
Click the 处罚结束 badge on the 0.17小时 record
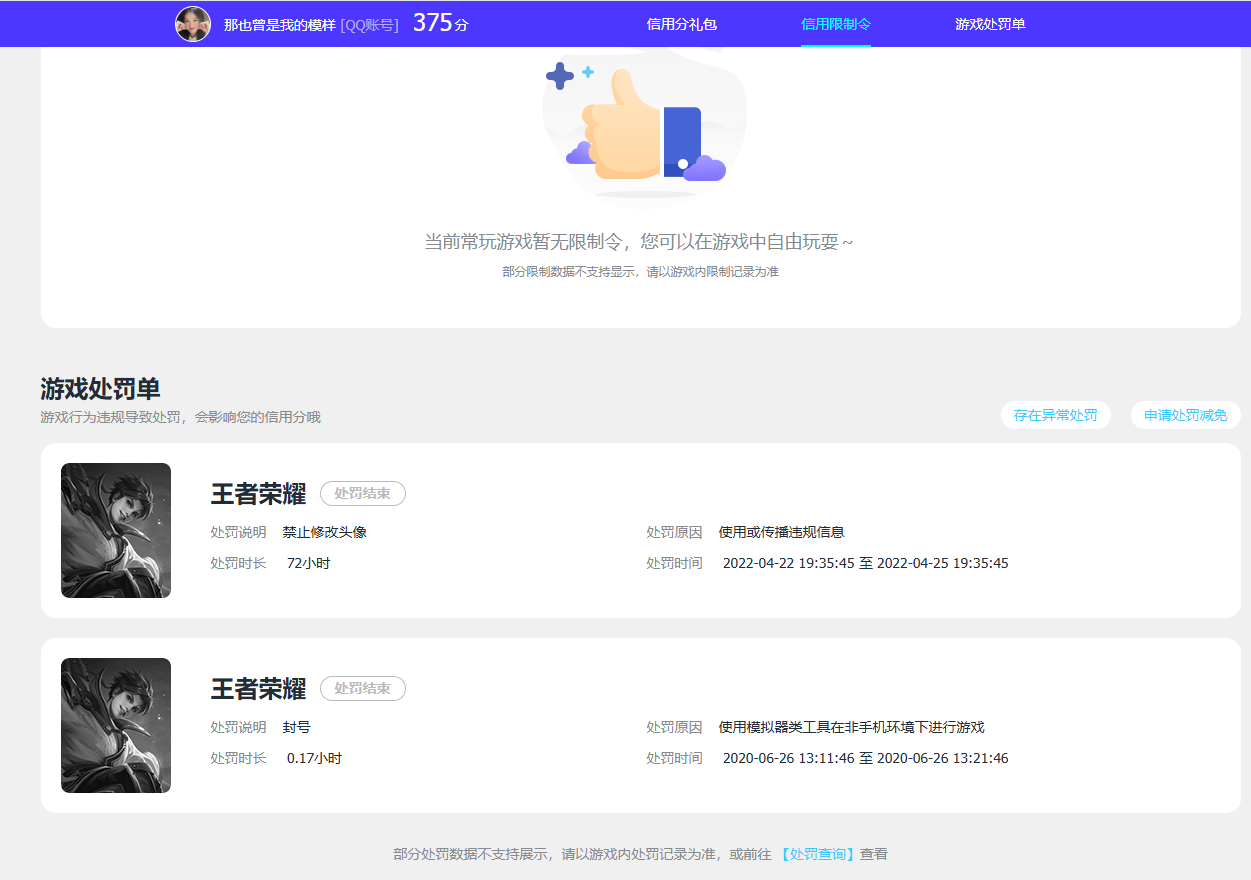pyautogui.click(x=362, y=689)
